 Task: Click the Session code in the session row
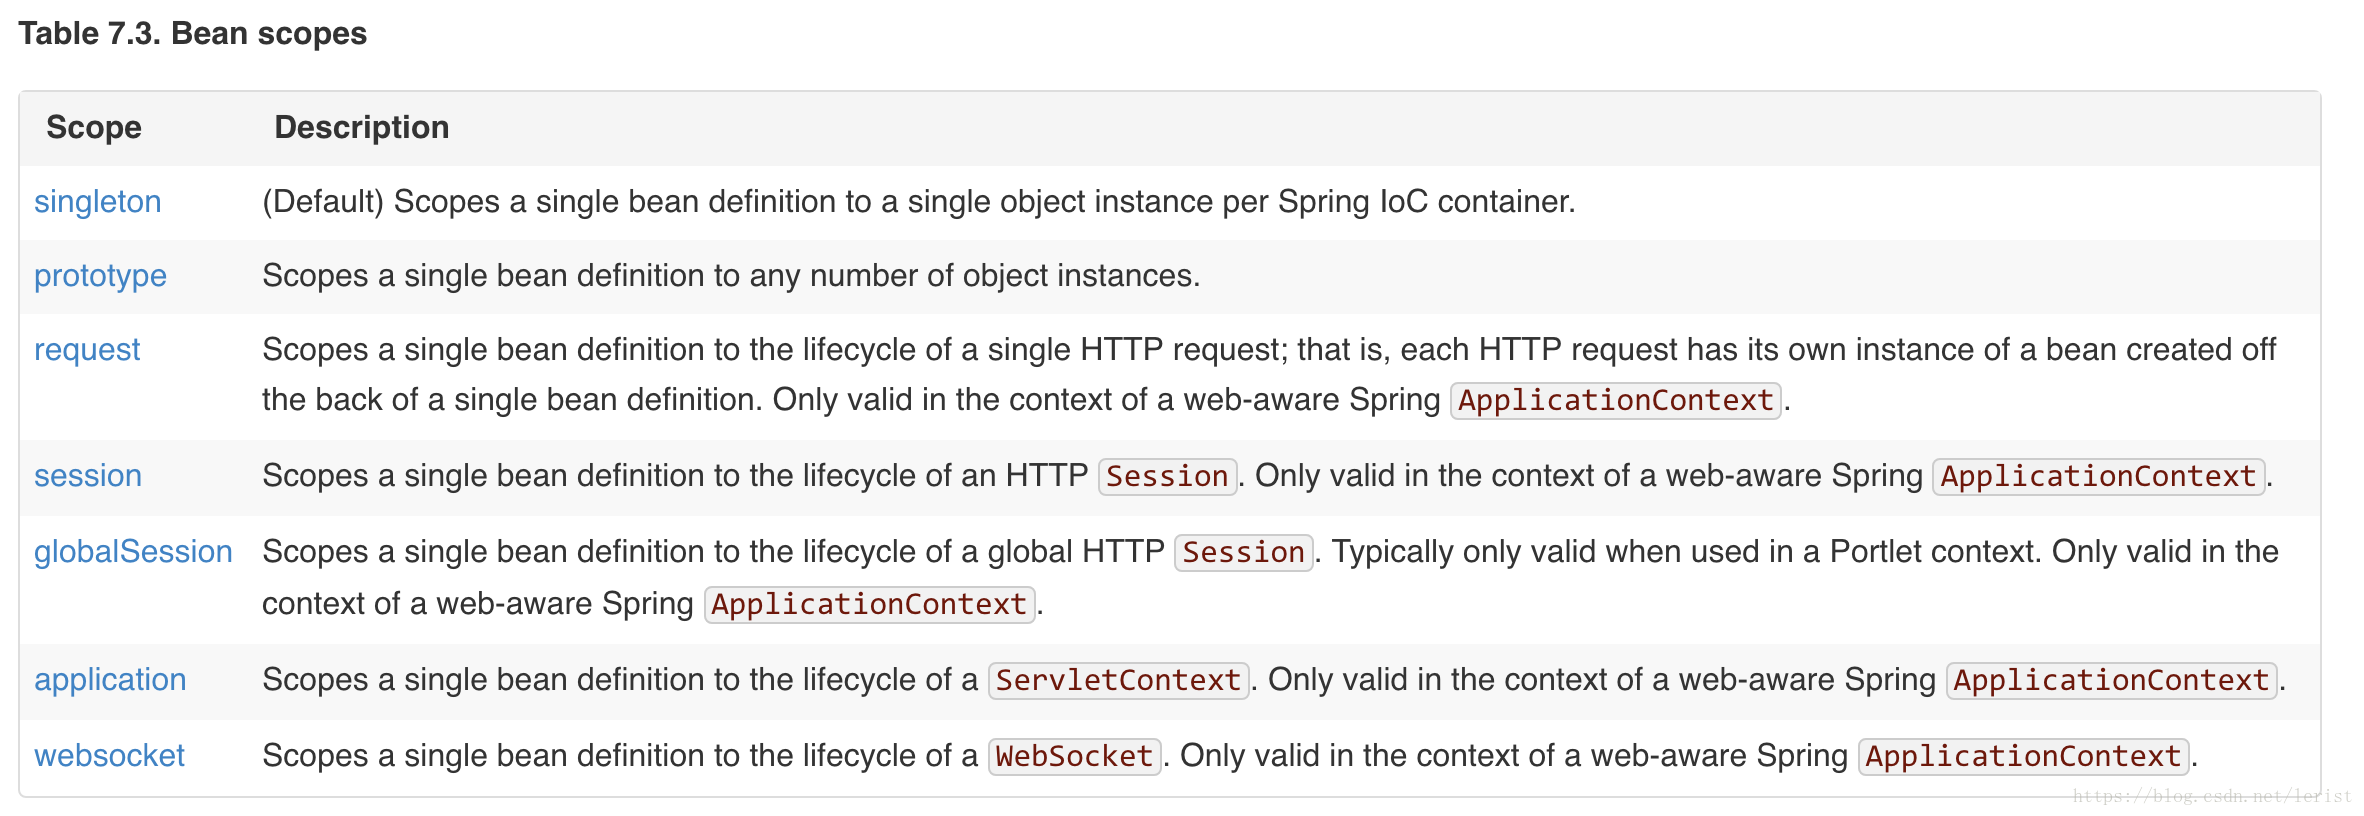point(1168,477)
